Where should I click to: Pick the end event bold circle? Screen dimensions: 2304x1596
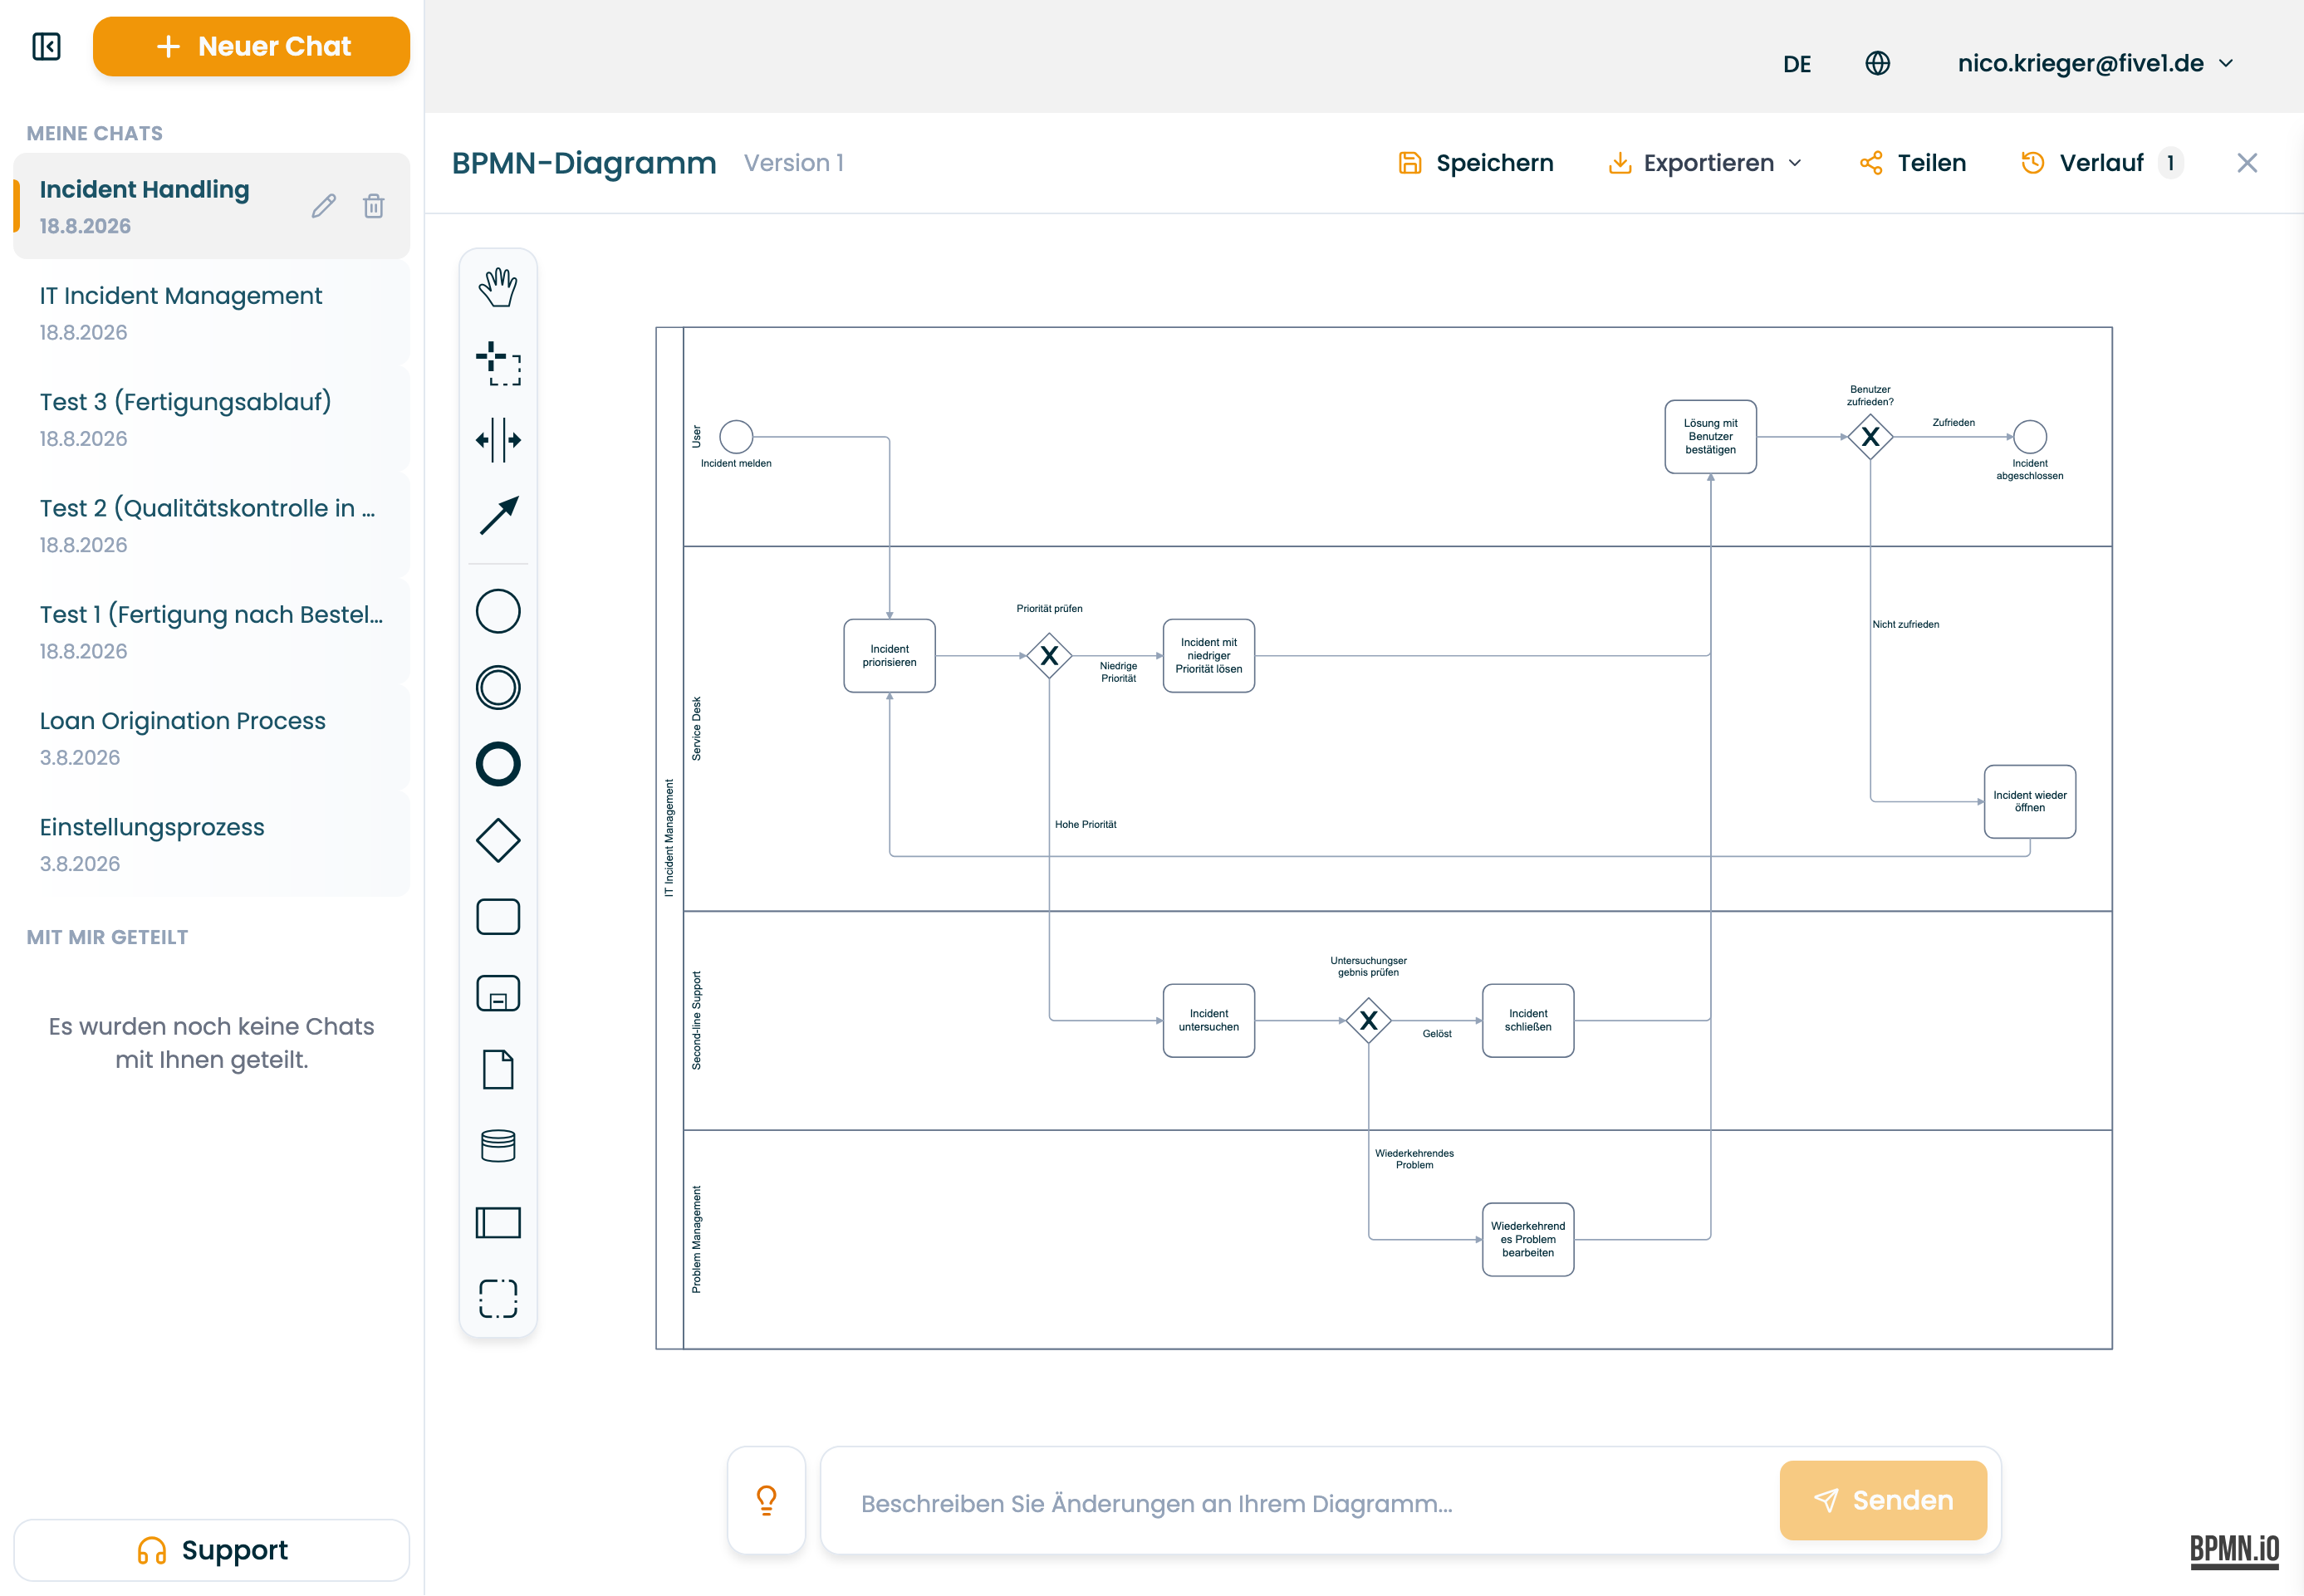tap(498, 764)
